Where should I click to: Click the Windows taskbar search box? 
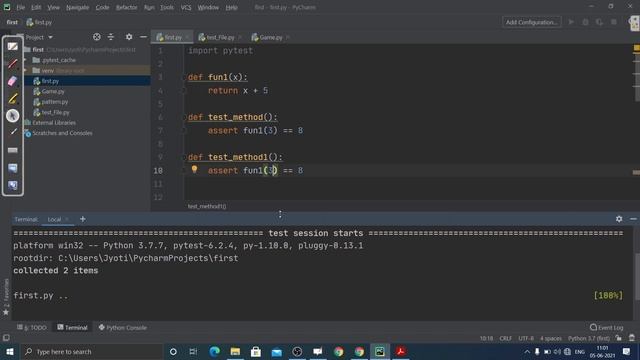click(x=92, y=351)
